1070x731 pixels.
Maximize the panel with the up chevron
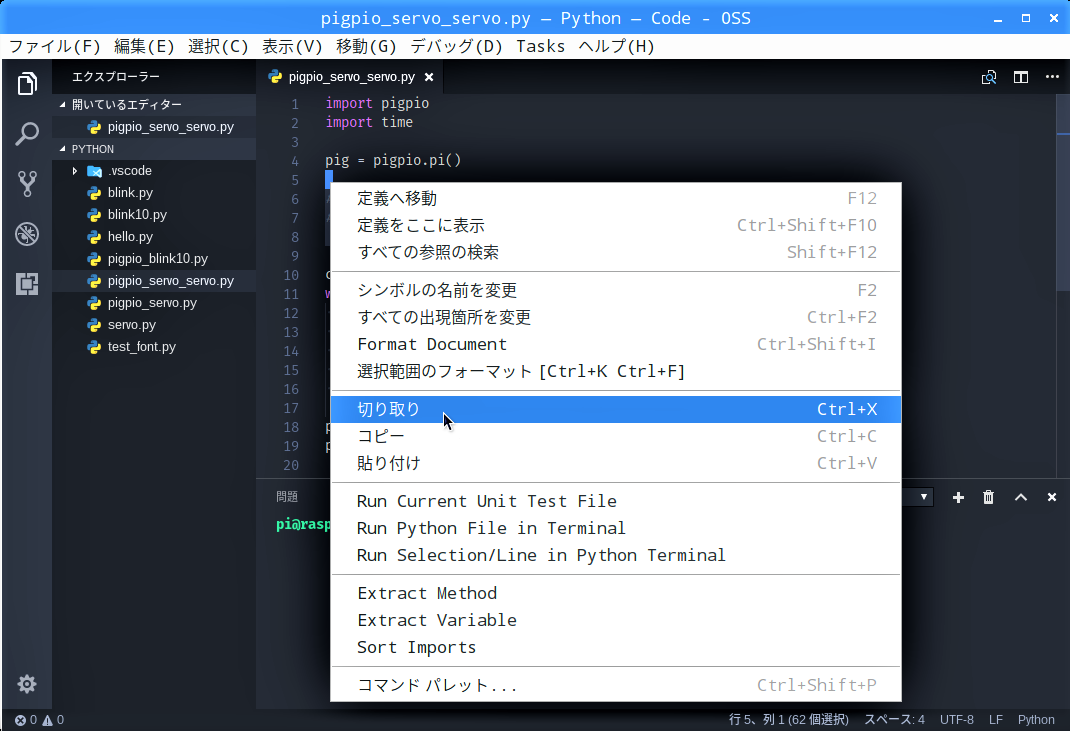click(1021, 498)
